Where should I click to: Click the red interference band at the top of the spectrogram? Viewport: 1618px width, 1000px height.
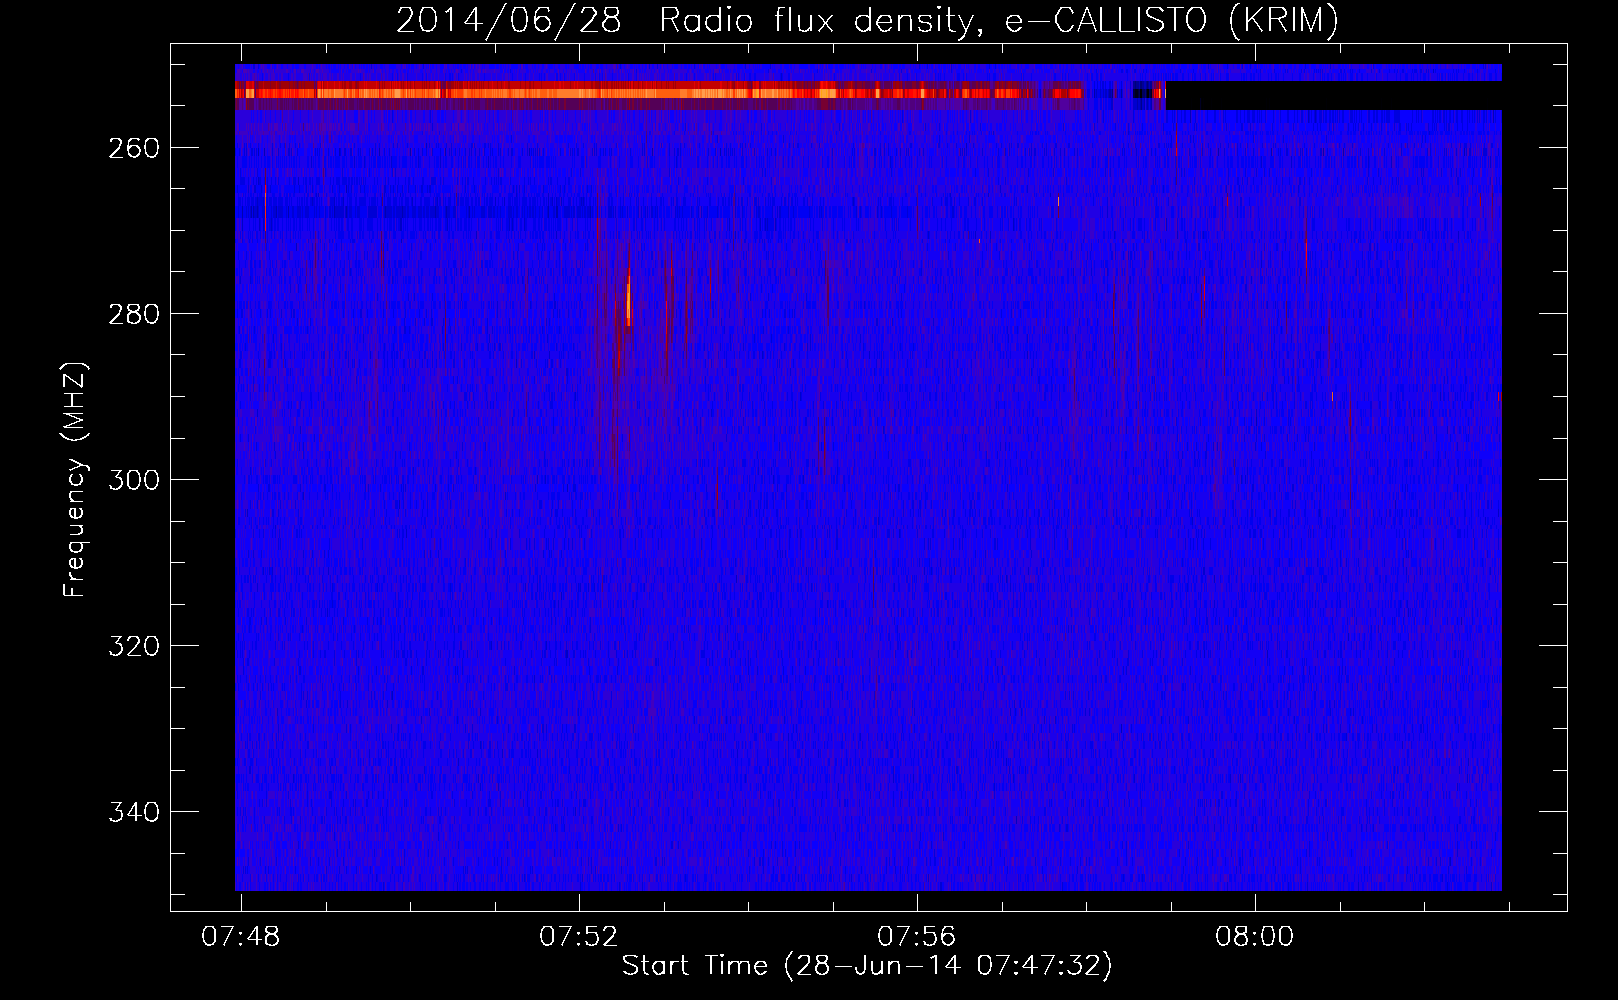click(x=659, y=93)
